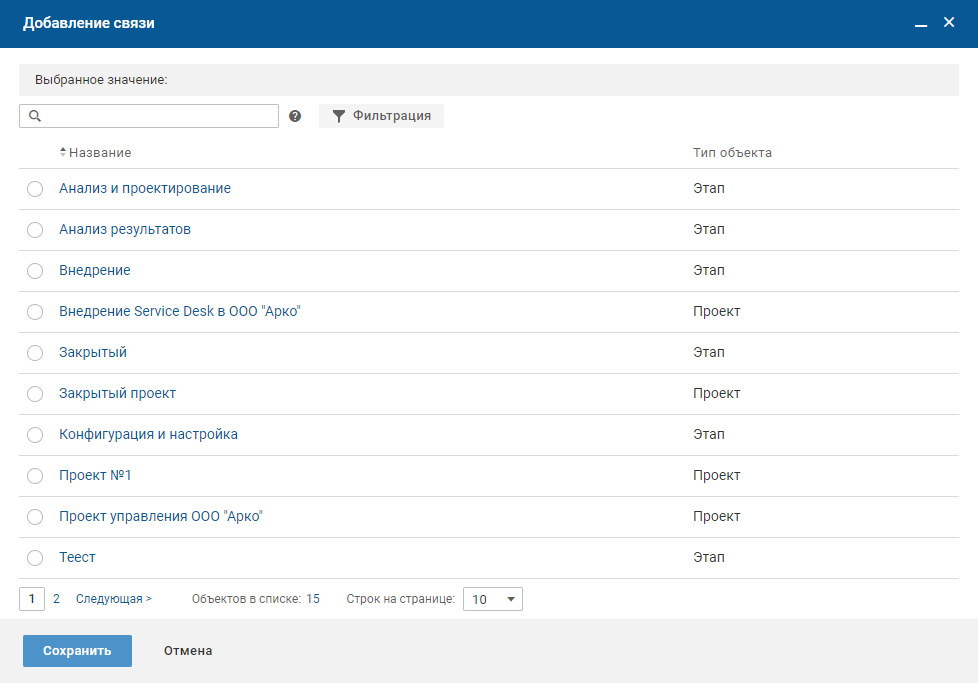The height and width of the screenshot is (683, 978).
Task: Click the help question mark icon
Action: point(295,116)
